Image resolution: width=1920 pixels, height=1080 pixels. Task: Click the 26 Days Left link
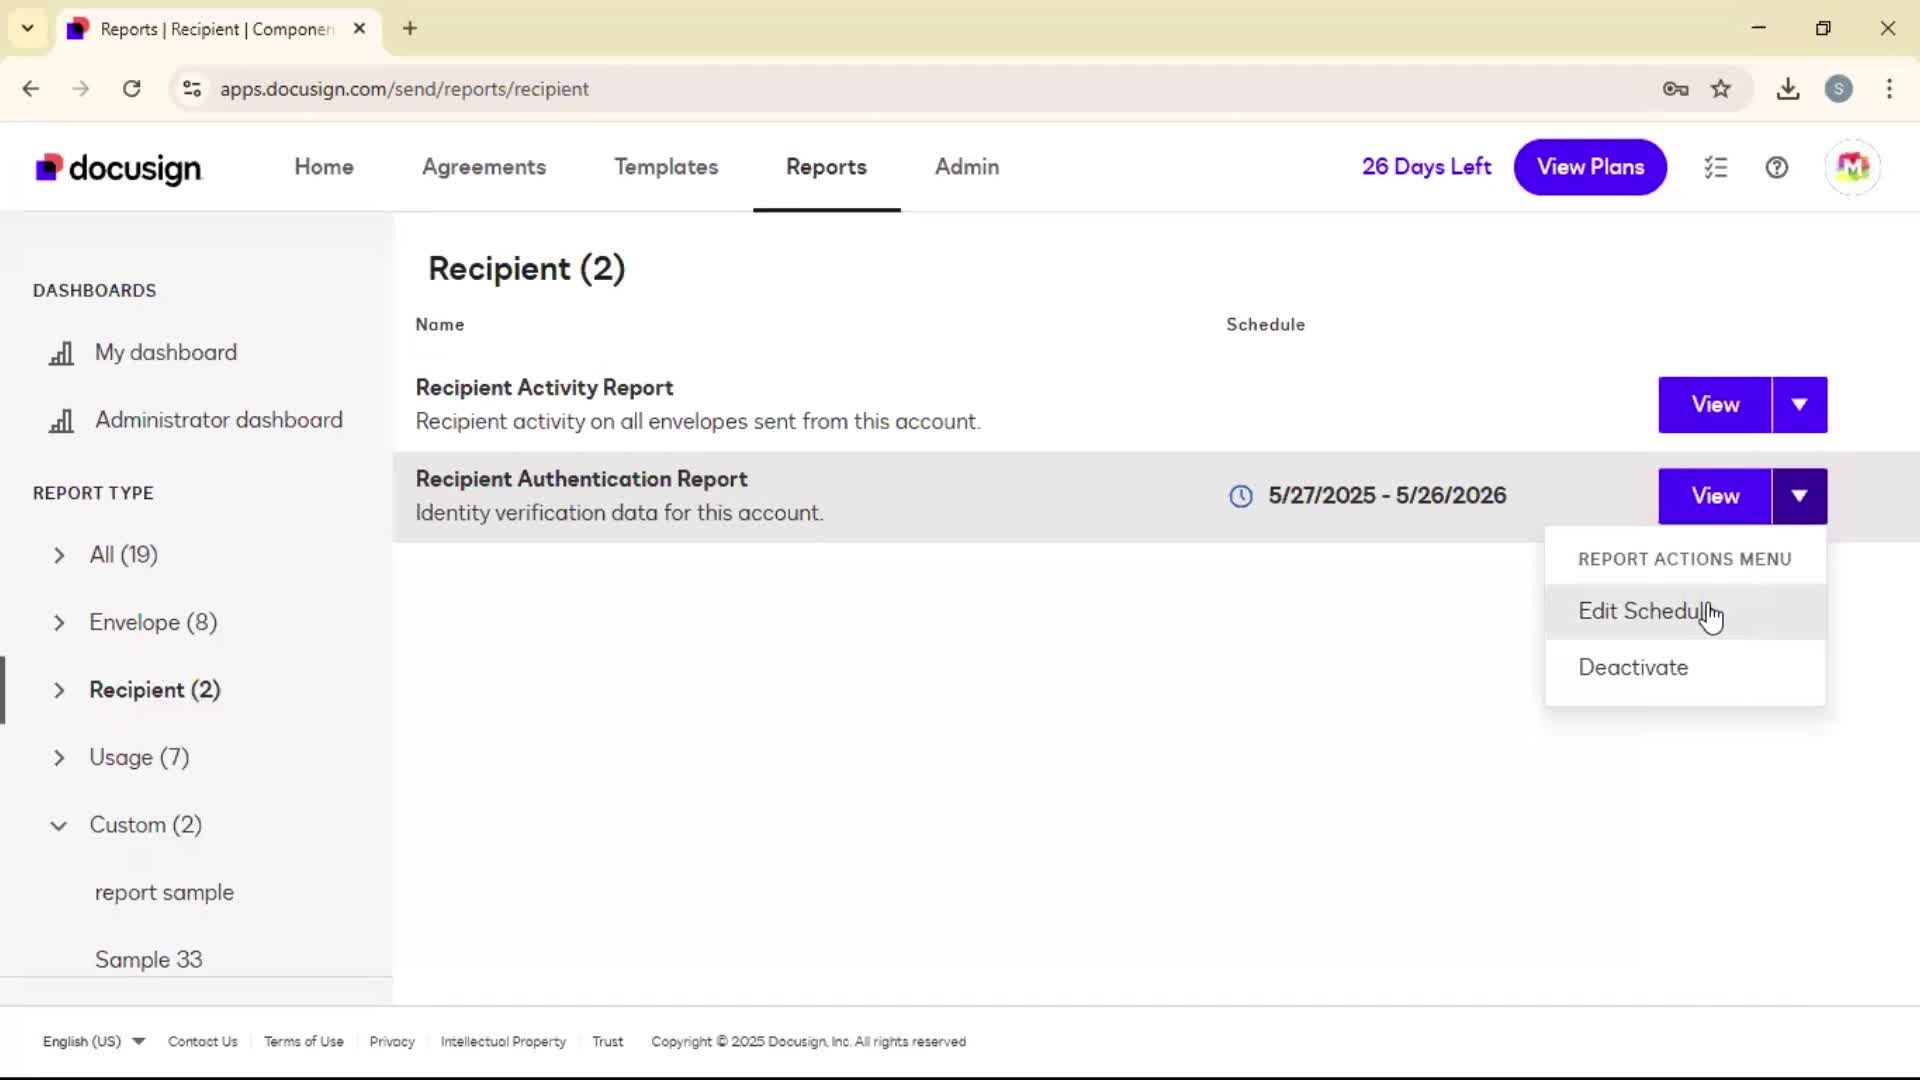tap(1426, 167)
